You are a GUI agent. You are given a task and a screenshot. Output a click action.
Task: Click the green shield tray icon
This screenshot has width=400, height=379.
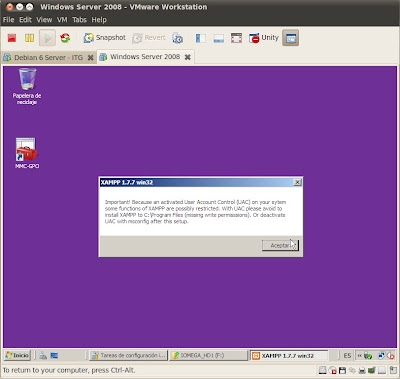368,356
